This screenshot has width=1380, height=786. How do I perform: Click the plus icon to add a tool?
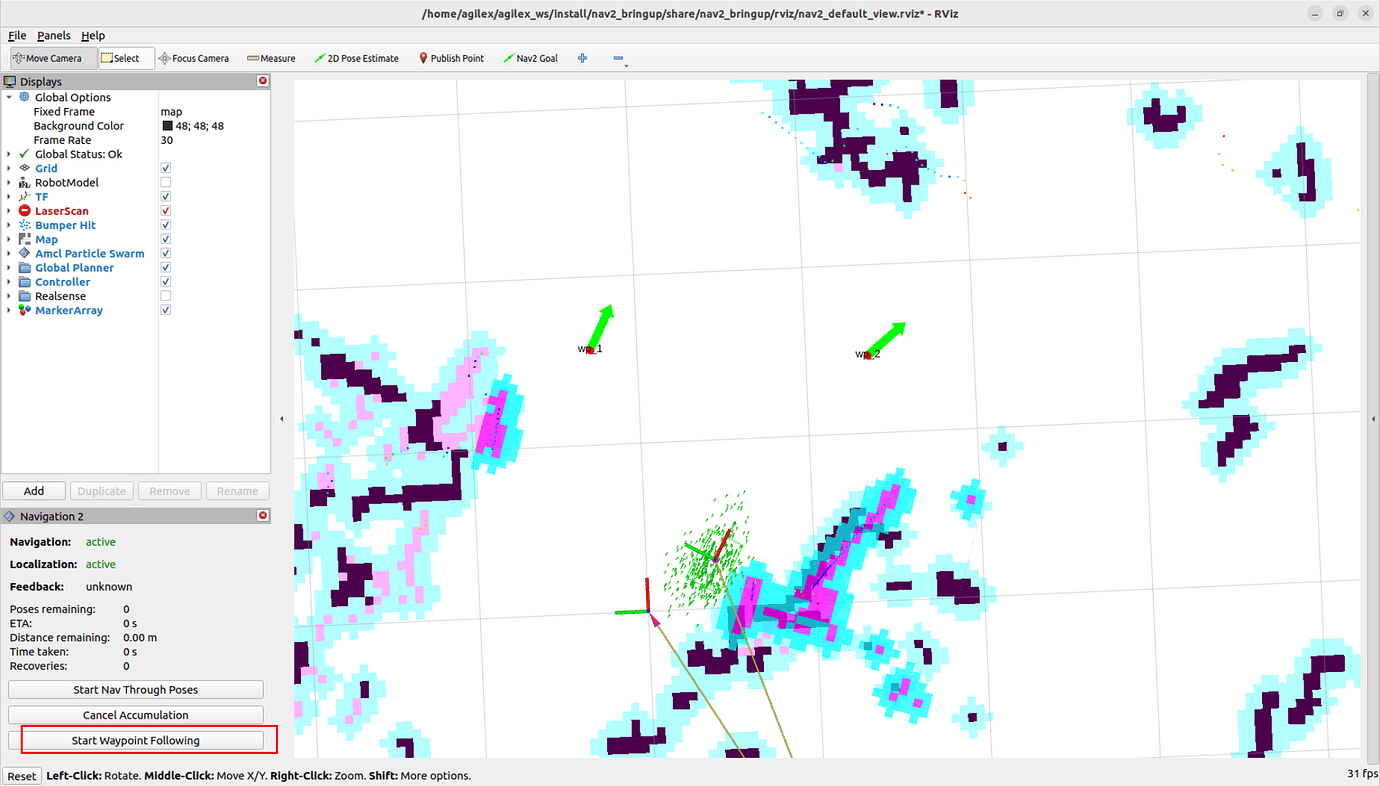(581, 58)
